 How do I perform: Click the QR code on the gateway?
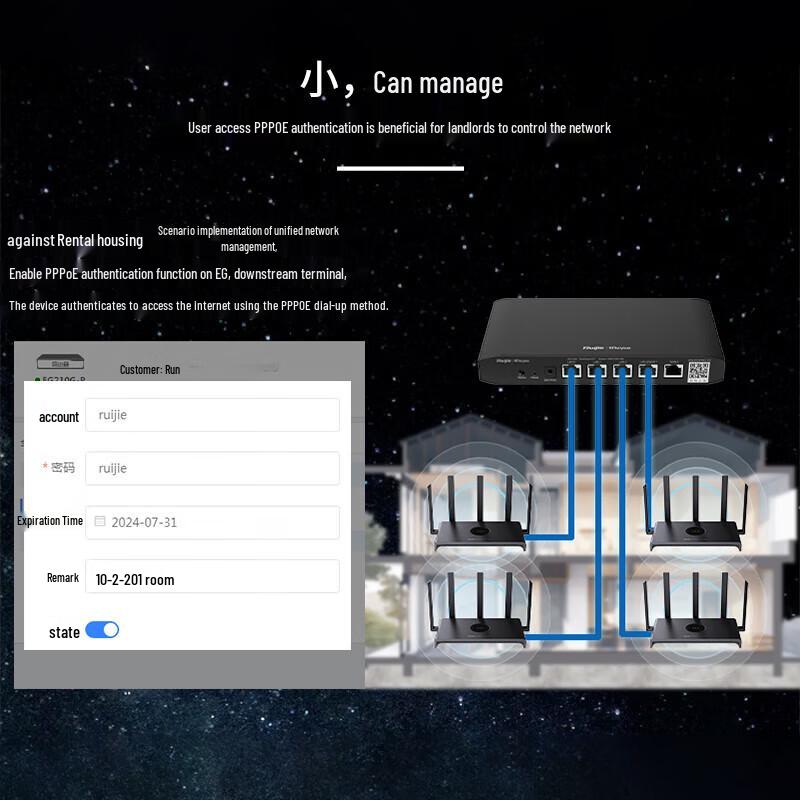(699, 371)
